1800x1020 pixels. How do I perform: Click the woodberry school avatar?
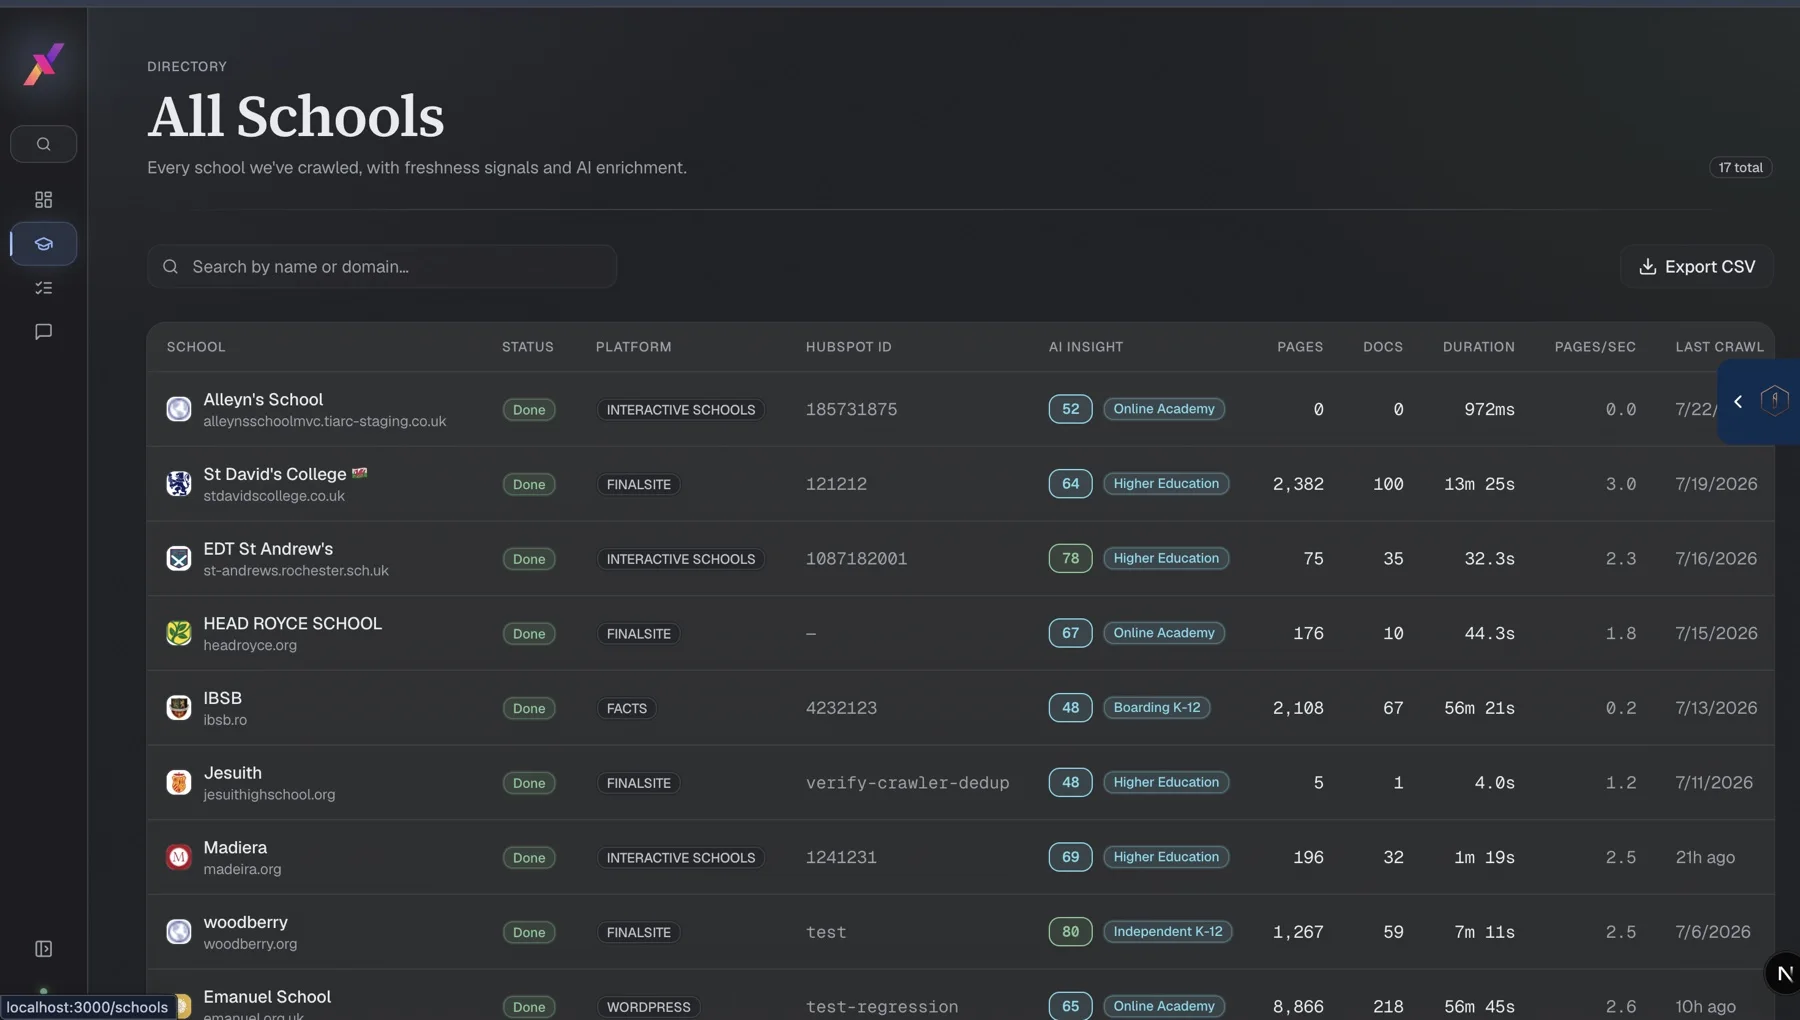(x=179, y=932)
